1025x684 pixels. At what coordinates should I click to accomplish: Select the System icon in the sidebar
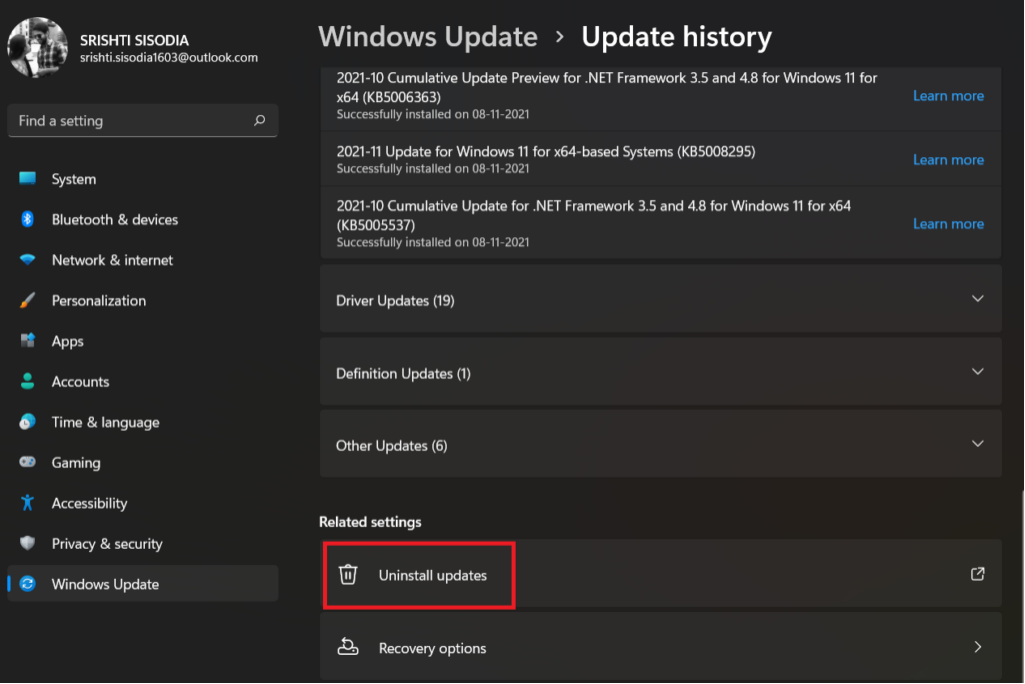coord(27,178)
